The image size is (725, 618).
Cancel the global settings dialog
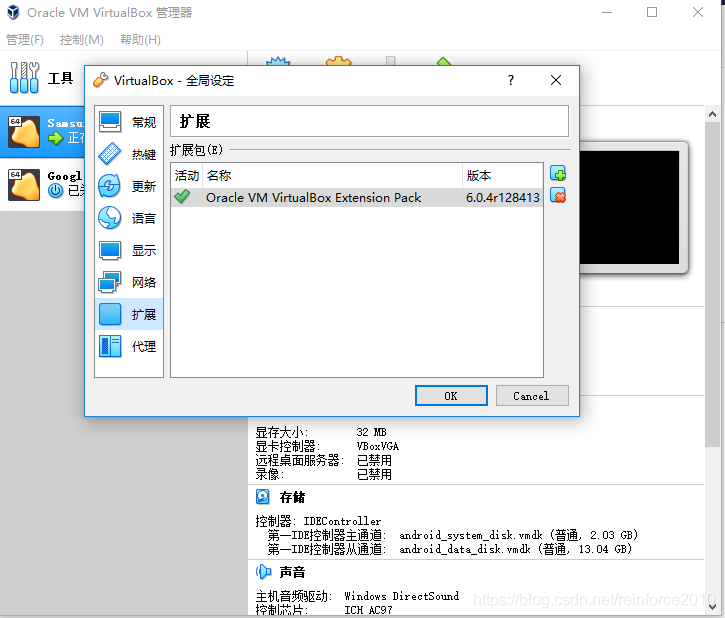[x=532, y=396]
